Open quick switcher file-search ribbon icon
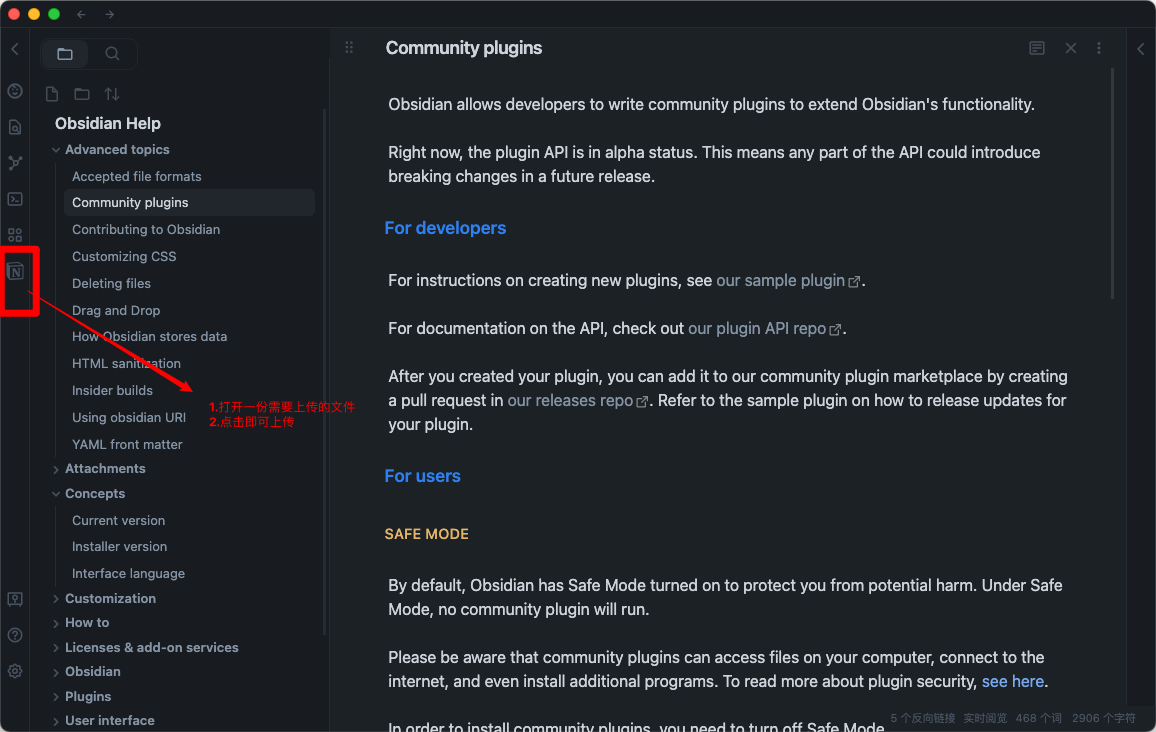 click(15, 127)
